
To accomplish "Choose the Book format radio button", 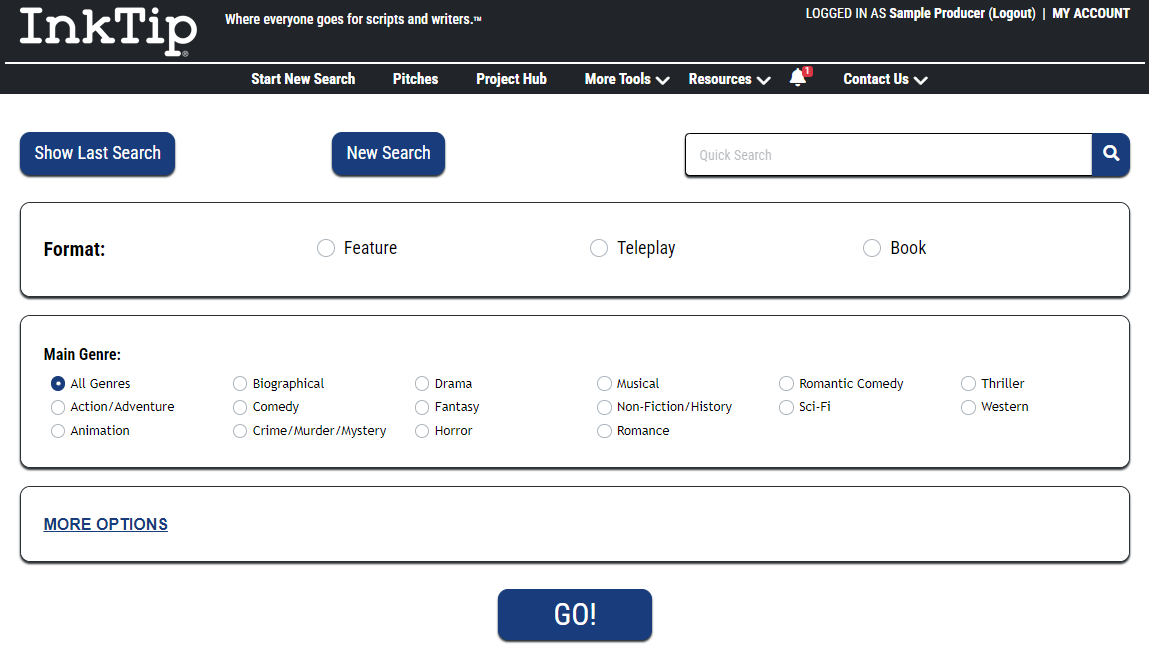I will [x=872, y=248].
